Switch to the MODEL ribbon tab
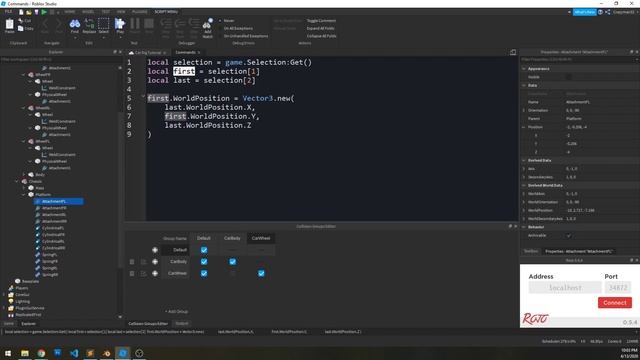Image resolution: width=640 pixels, height=360 pixels. pos(88,12)
